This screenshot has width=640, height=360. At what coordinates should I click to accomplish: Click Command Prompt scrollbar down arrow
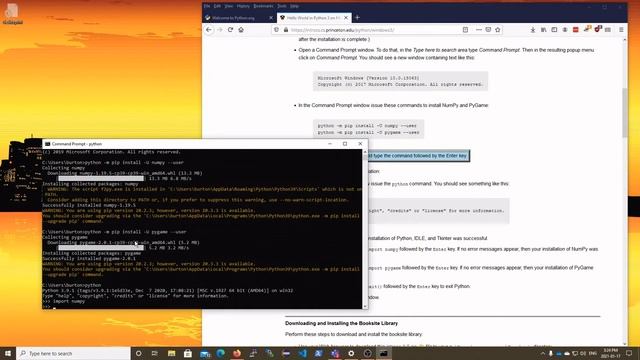(x=365, y=306)
